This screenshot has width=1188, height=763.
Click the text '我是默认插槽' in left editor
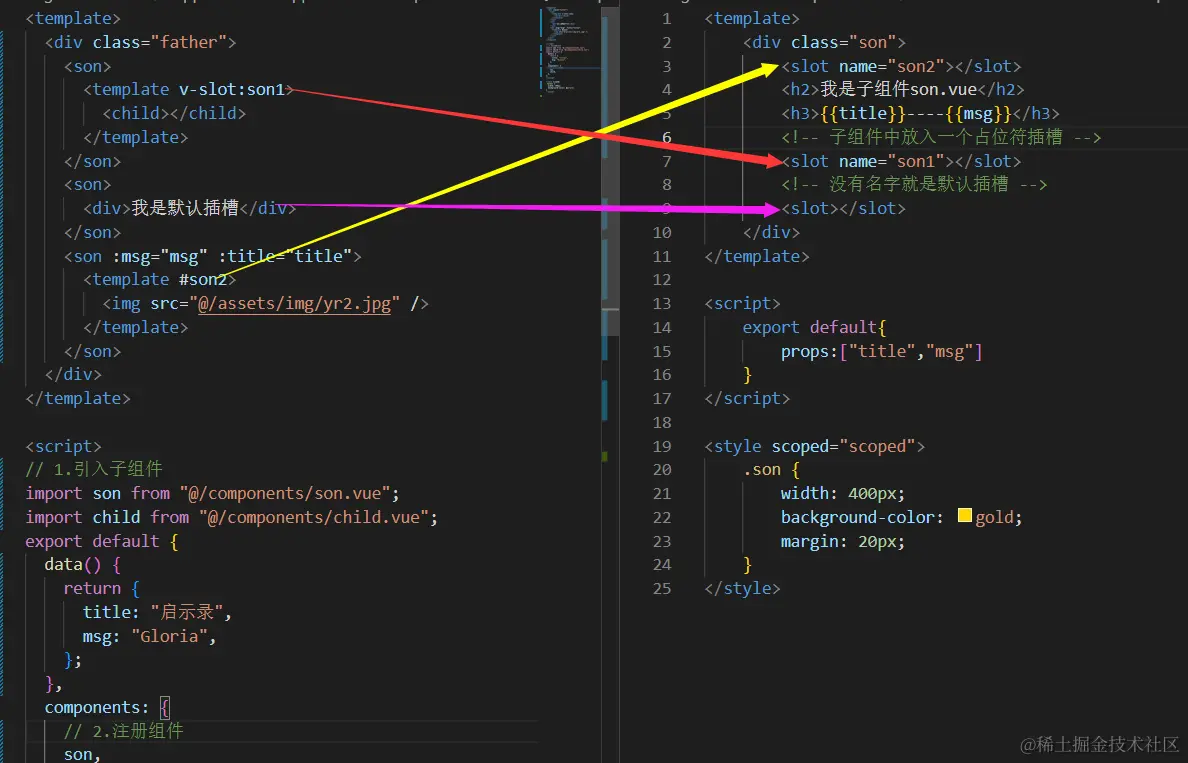click(185, 208)
